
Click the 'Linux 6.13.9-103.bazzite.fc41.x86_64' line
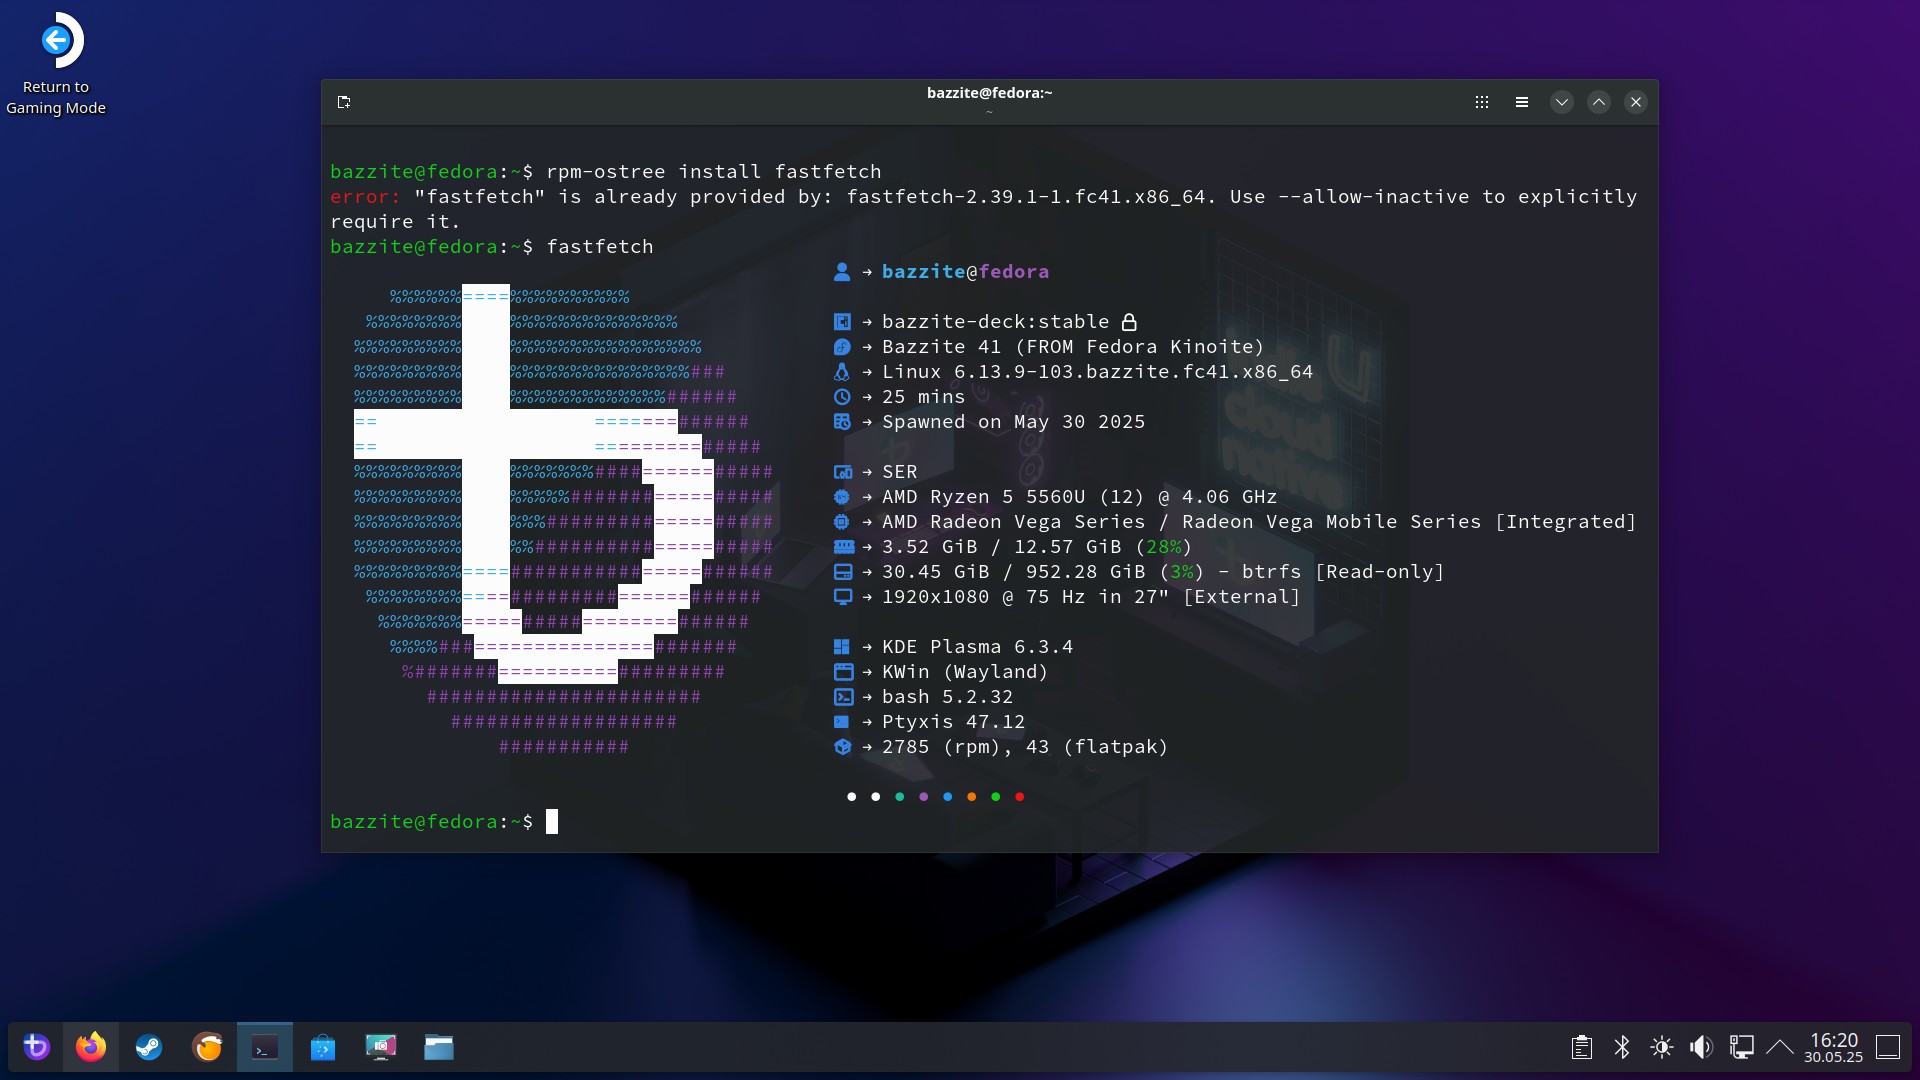coord(1097,372)
